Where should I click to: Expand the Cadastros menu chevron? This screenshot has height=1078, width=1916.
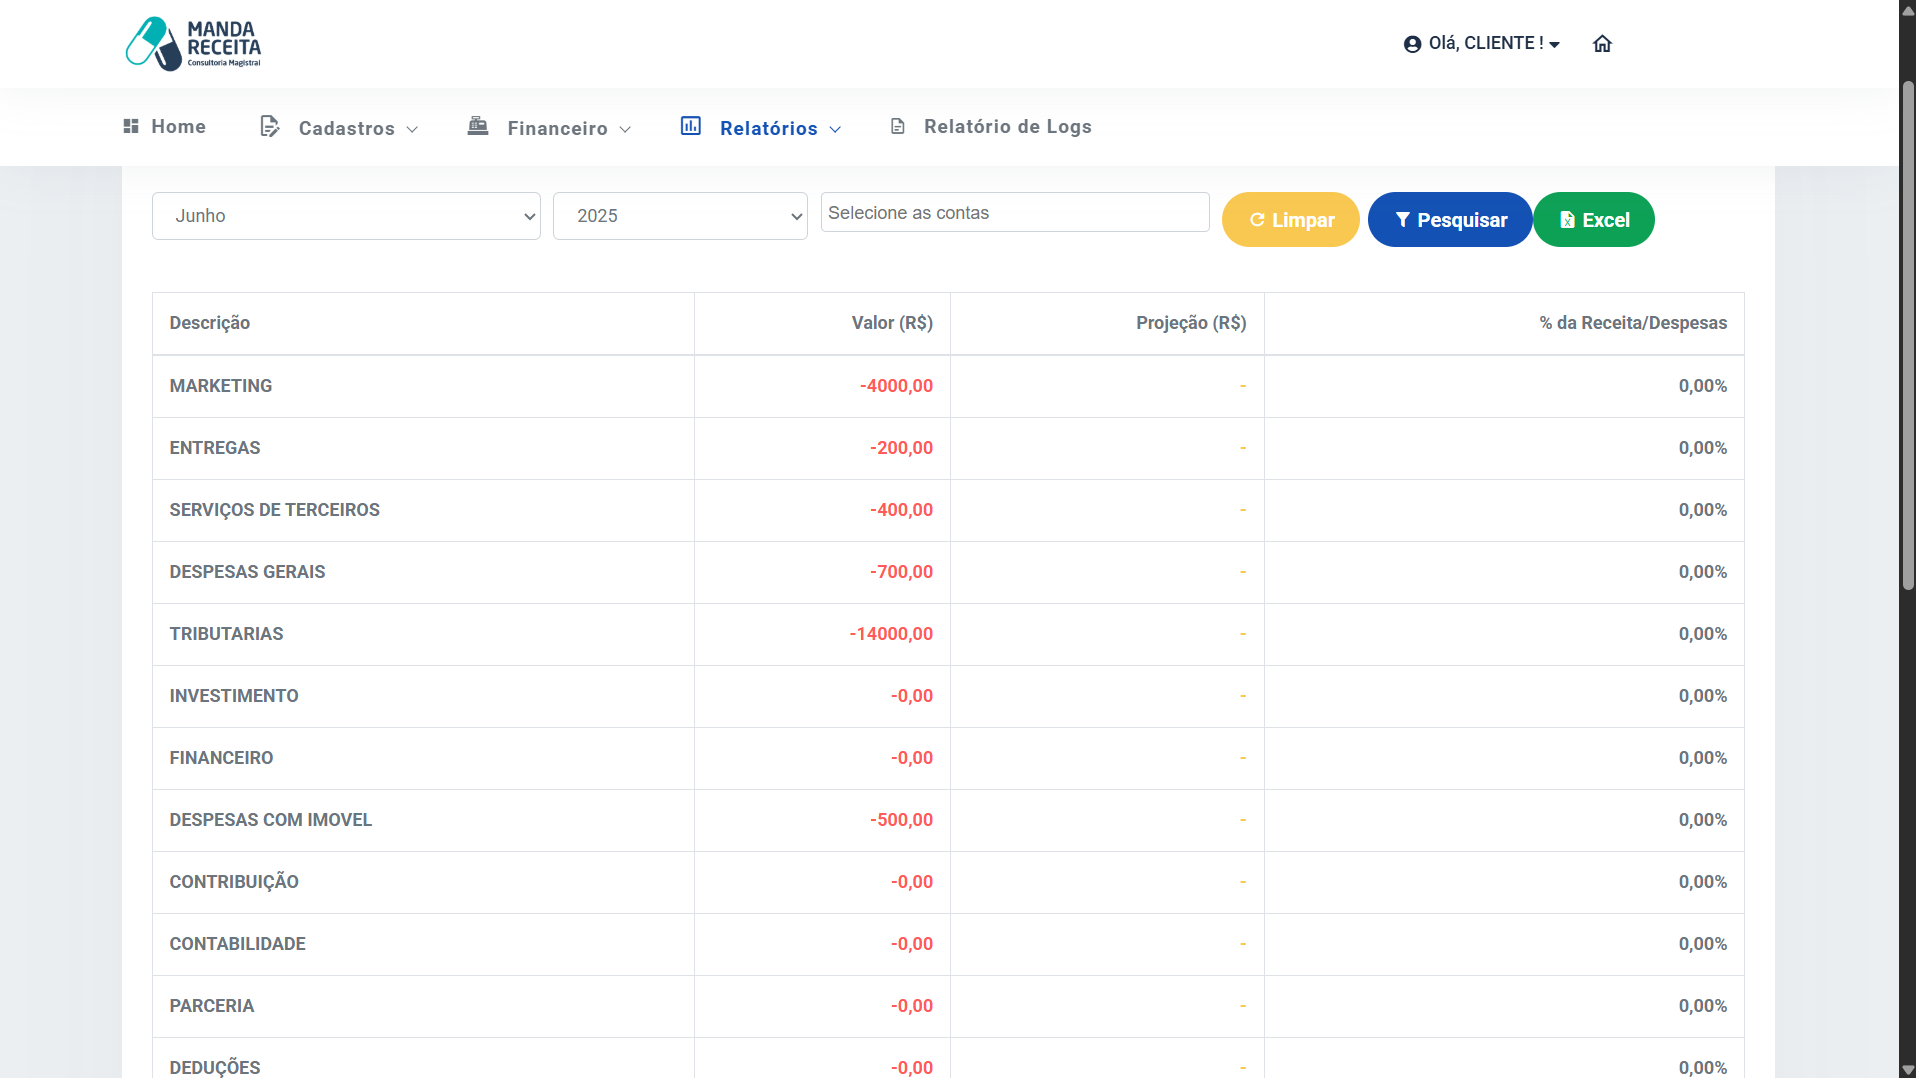[x=413, y=130]
